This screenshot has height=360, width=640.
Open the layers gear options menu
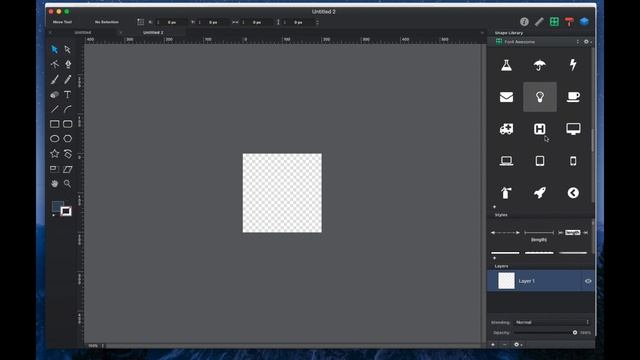[x=517, y=344]
